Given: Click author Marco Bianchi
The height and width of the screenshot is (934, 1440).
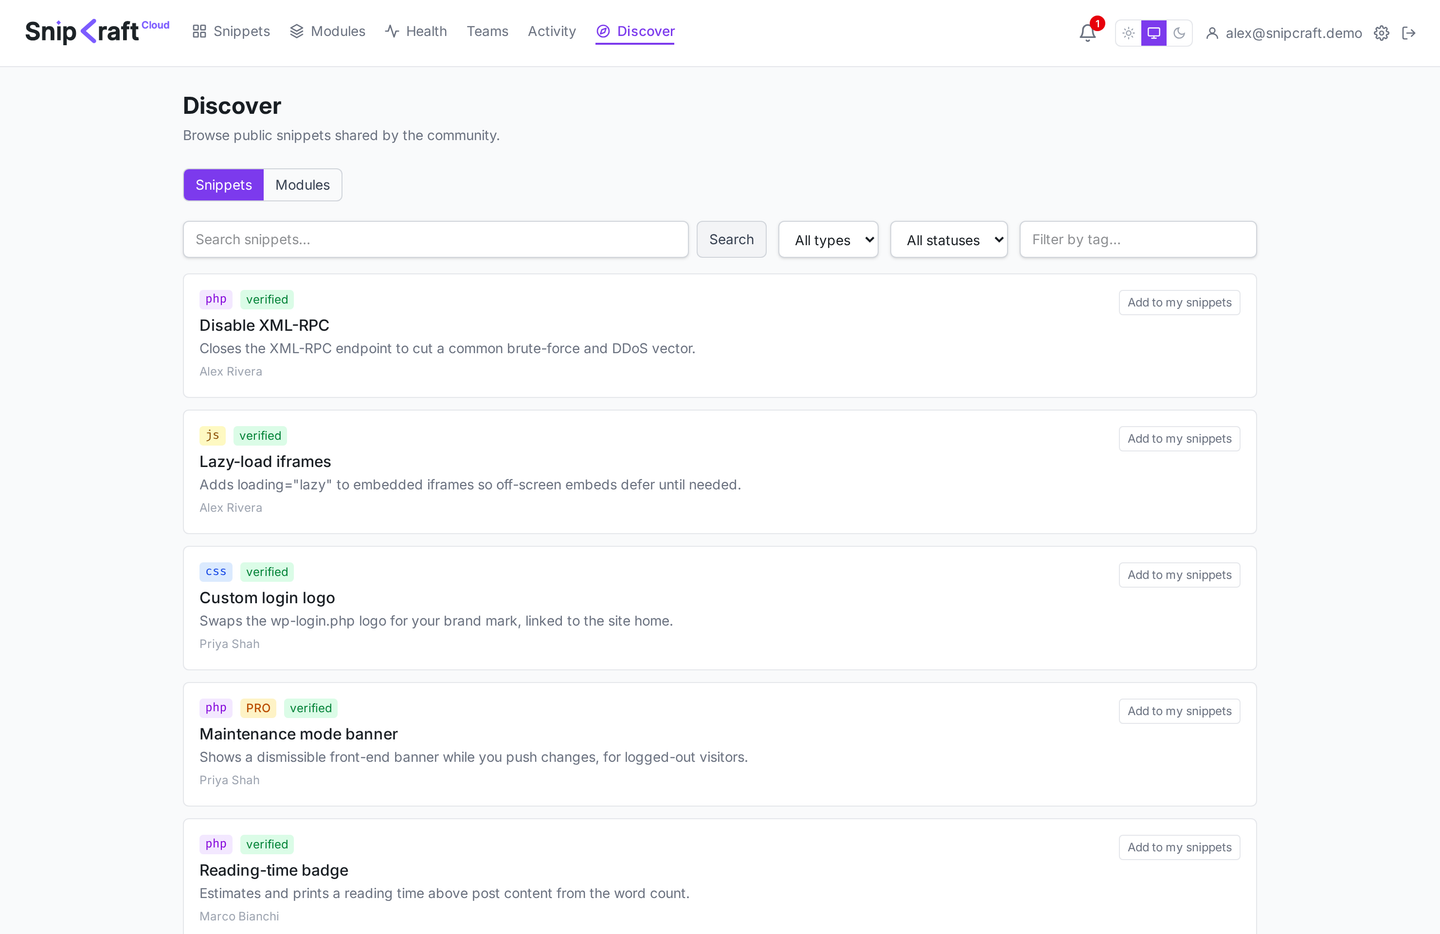Looking at the screenshot, I should pyautogui.click(x=239, y=916).
